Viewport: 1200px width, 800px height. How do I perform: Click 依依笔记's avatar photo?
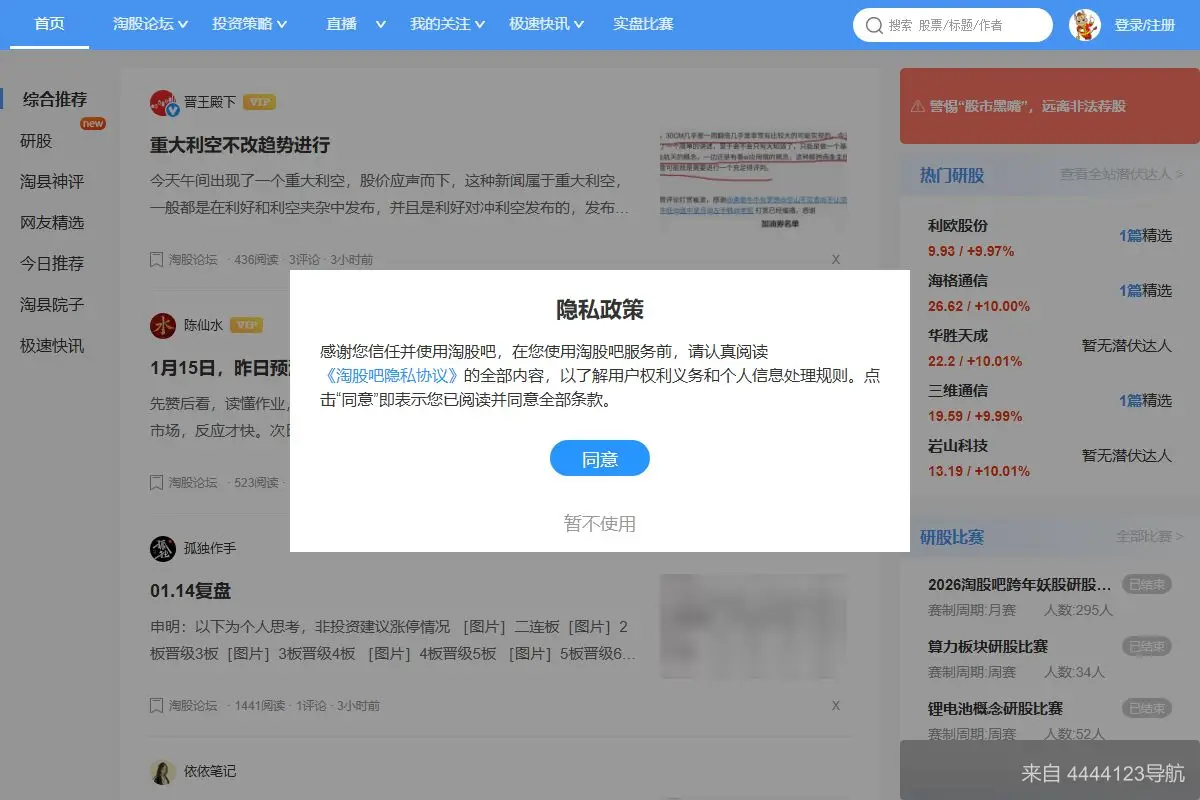[x=163, y=771]
